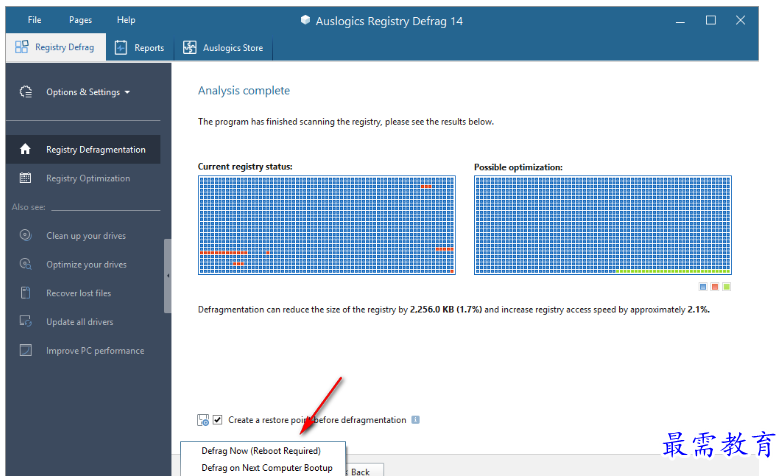Open Improve PC performance link
Viewport: 784px width, 476px height.
95,351
